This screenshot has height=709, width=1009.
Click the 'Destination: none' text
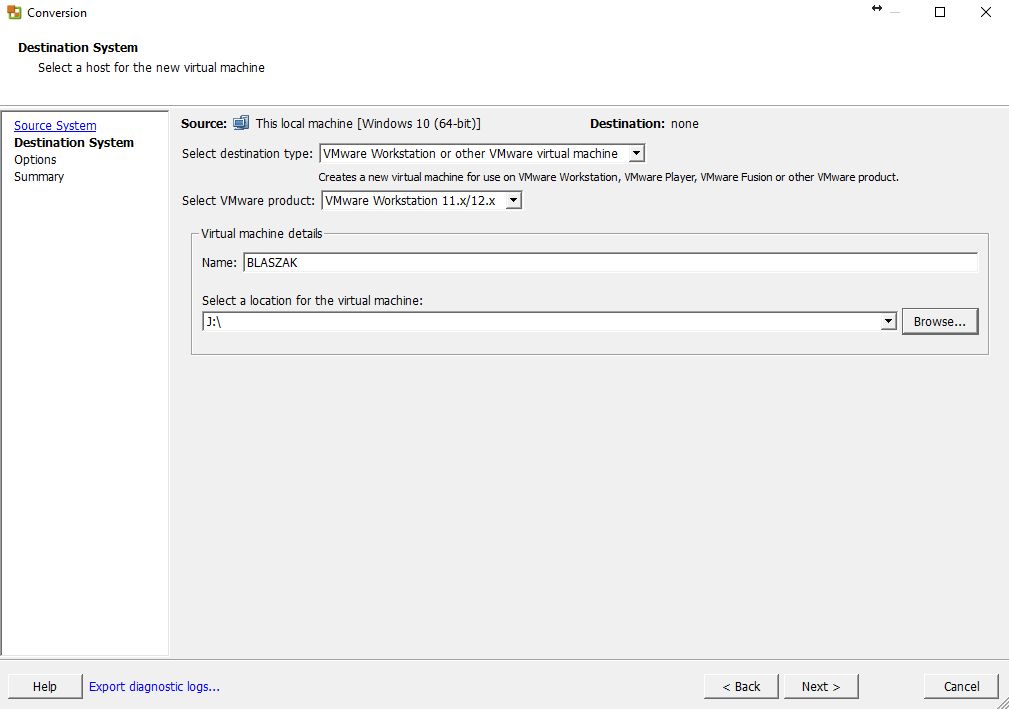pos(644,124)
